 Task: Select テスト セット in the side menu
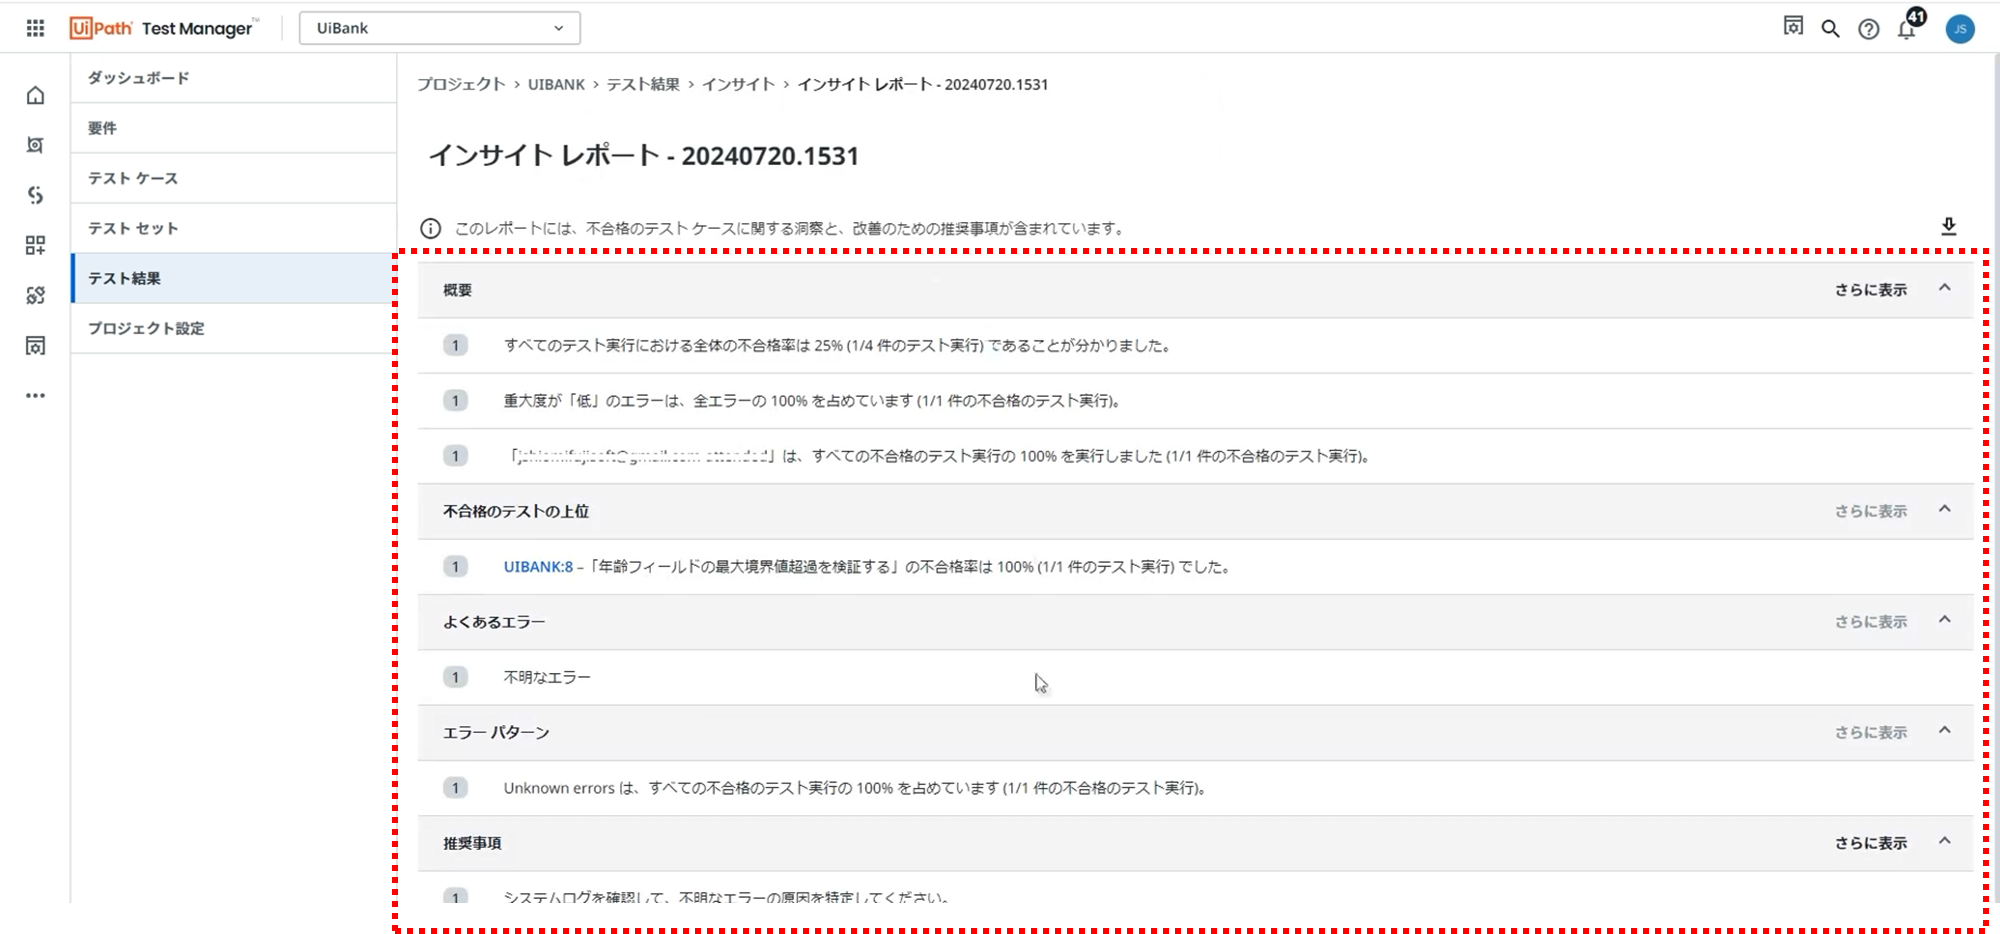tap(234, 228)
